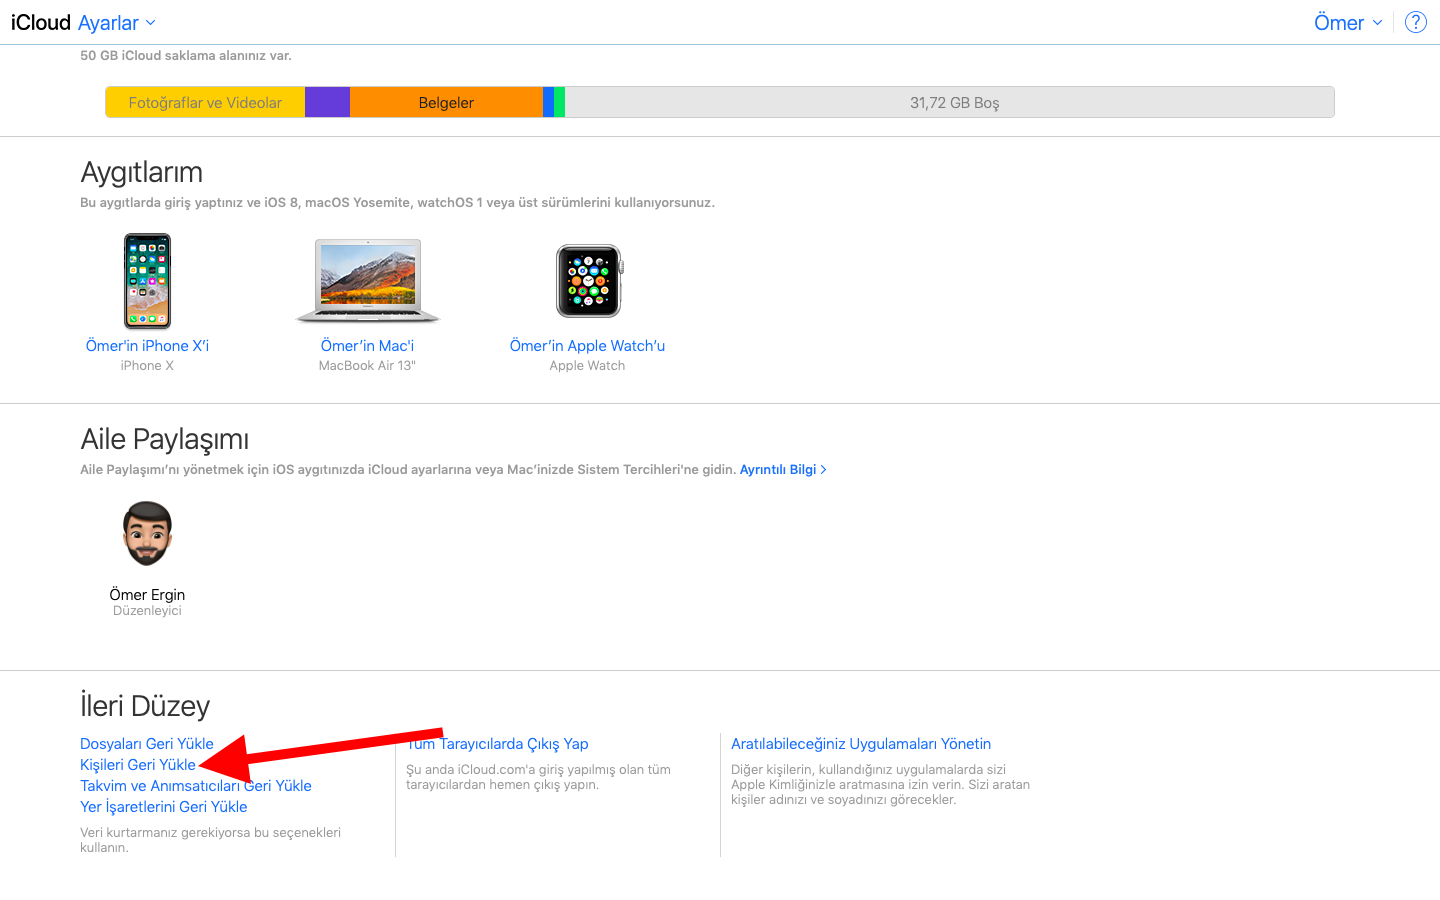Click the yellow Fotoğraflar ve Videolar storage segment
The image size is (1440, 900).
(x=205, y=103)
